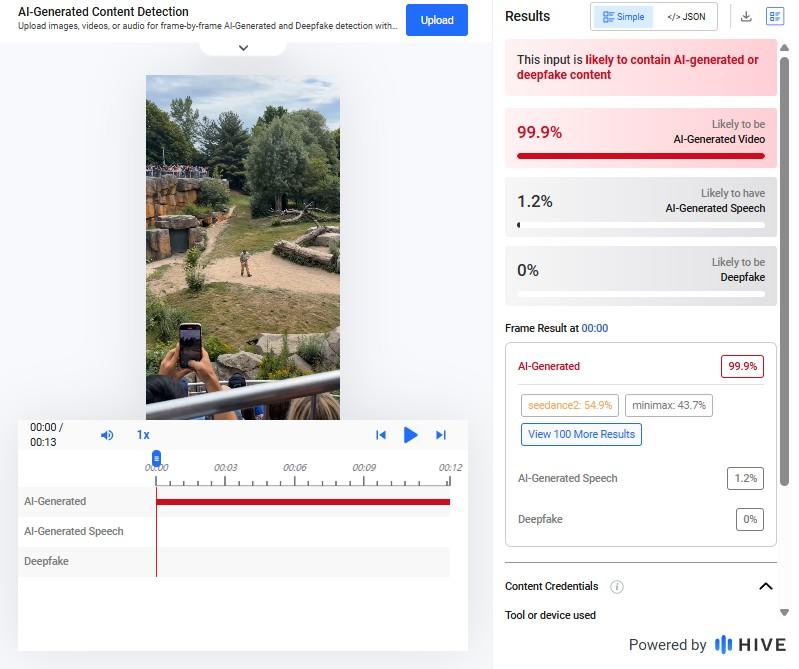Collapse the Content Credentials section
Screen dimensions: 799x669
coord(765,586)
